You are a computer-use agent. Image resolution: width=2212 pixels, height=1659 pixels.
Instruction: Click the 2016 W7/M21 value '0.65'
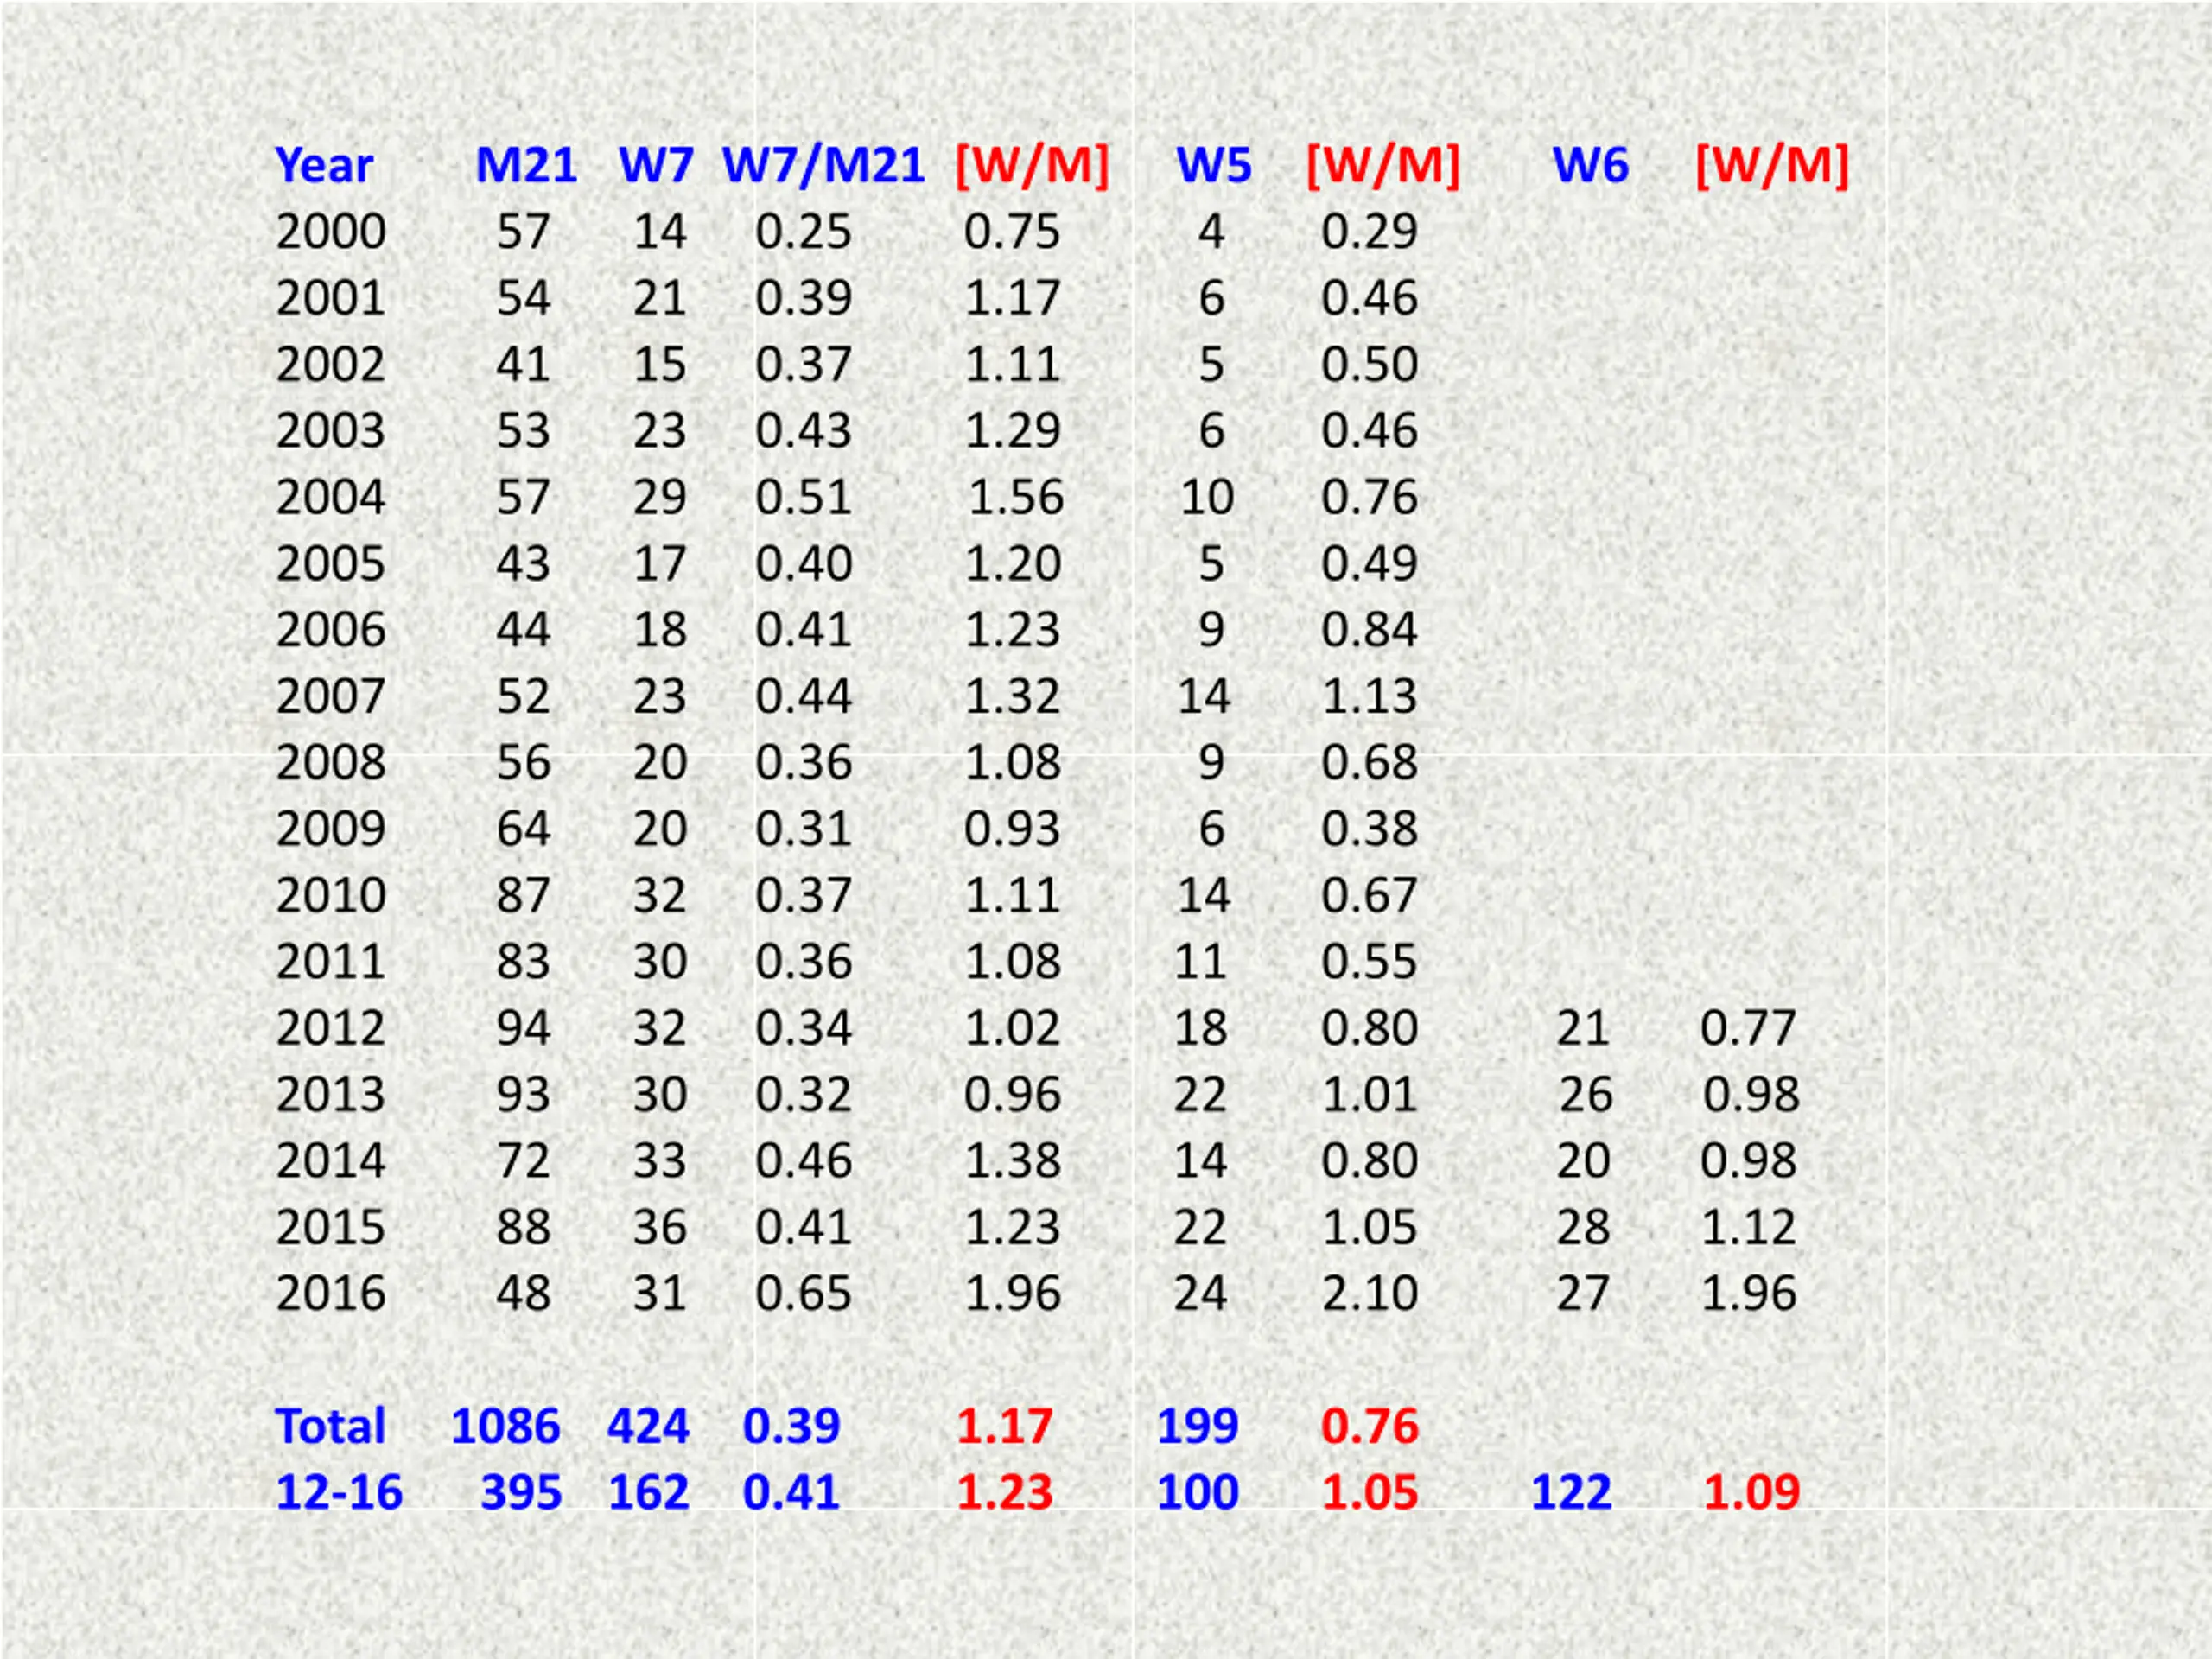[803, 1293]
